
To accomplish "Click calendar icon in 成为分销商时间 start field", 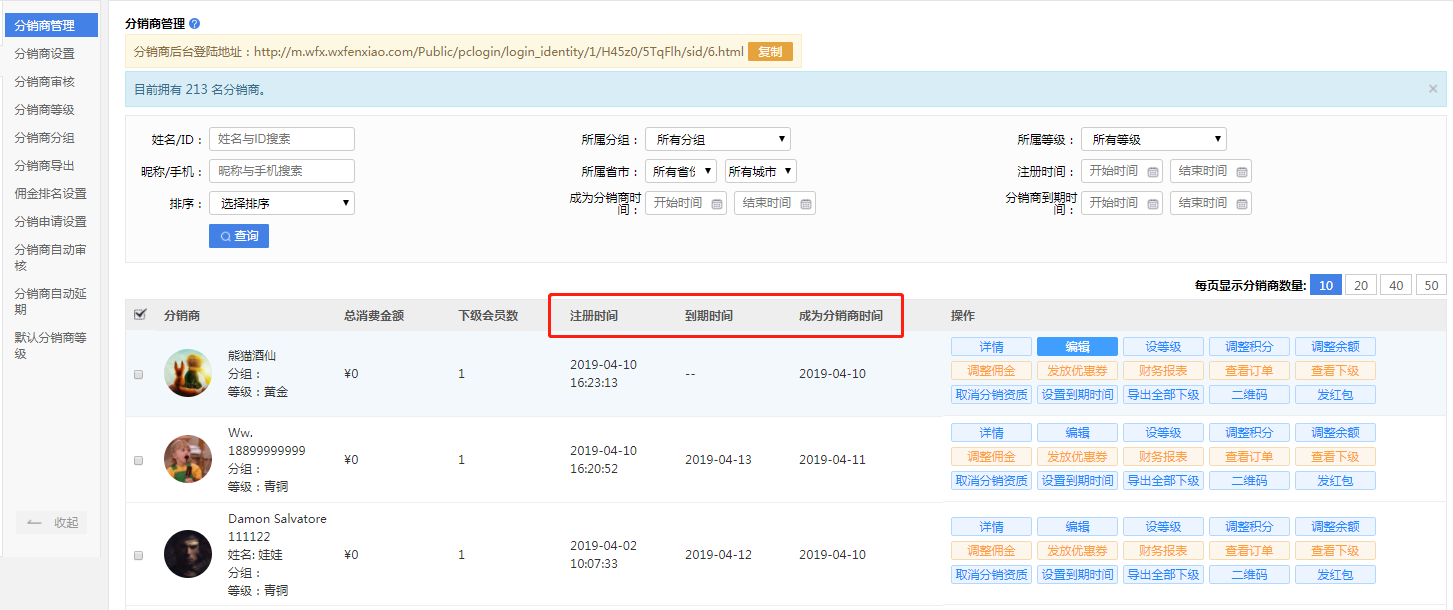I will (x=717, y=203).
